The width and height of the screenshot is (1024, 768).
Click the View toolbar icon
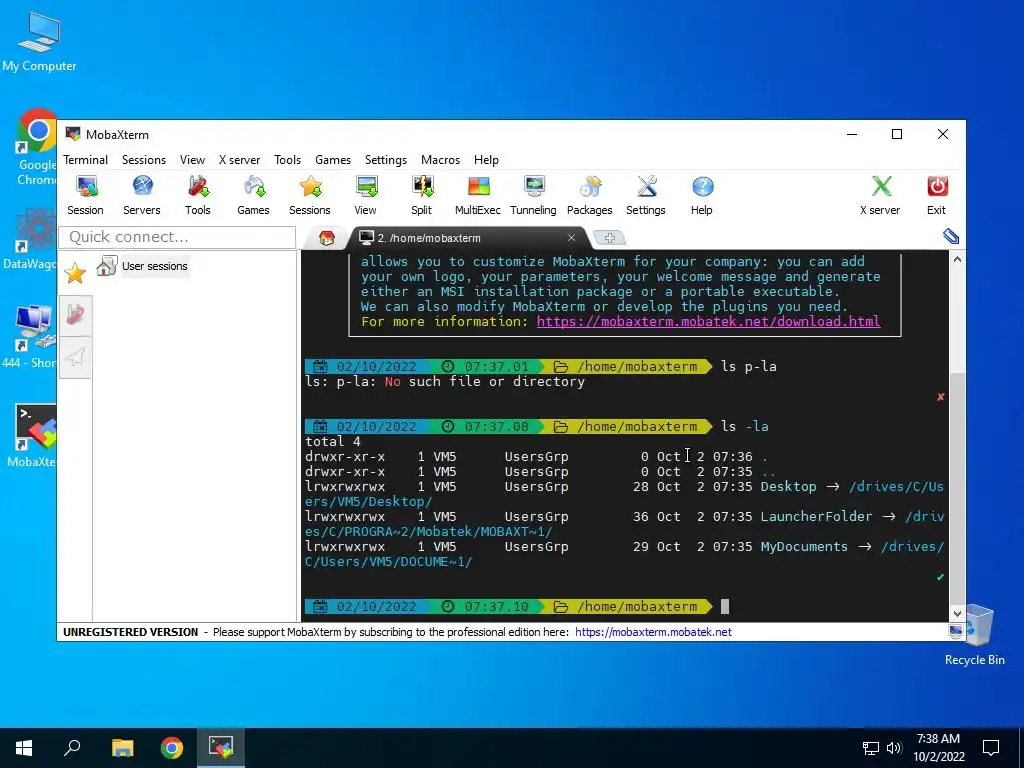pos(366,195)
